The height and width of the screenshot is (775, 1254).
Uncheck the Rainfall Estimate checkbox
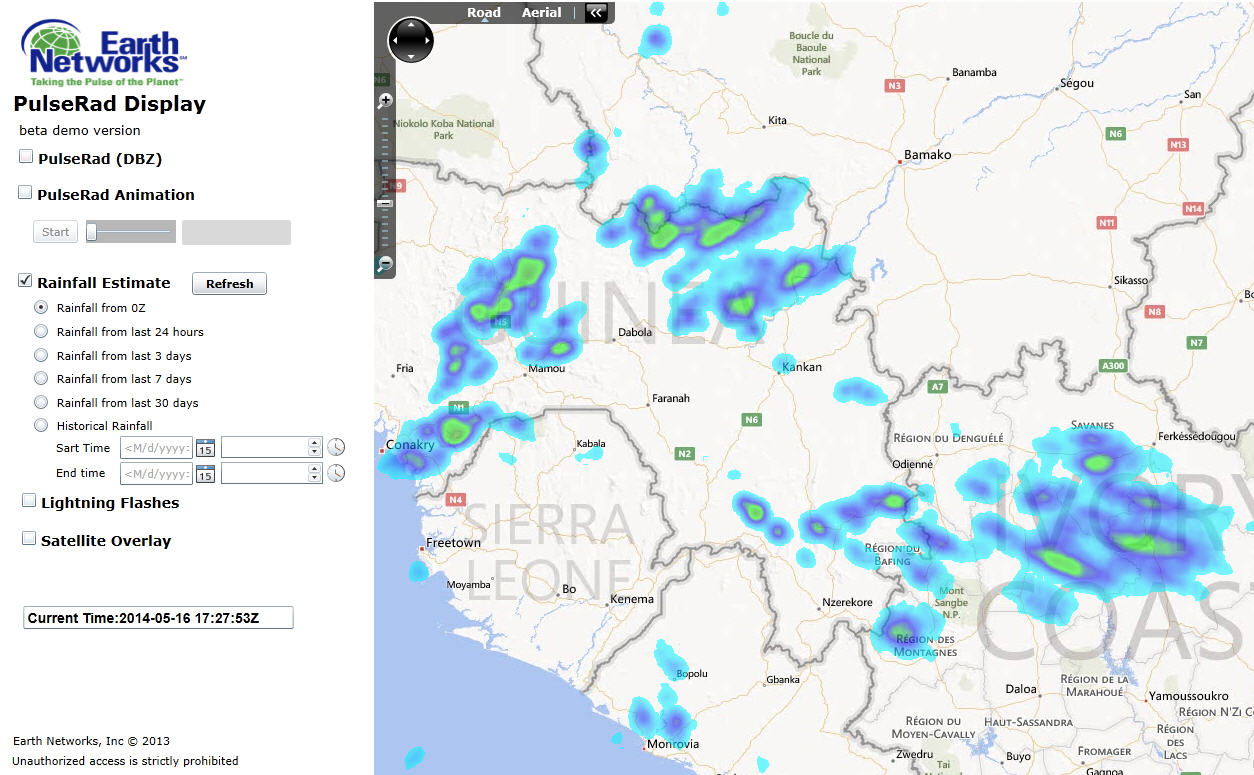pos(25,281)
